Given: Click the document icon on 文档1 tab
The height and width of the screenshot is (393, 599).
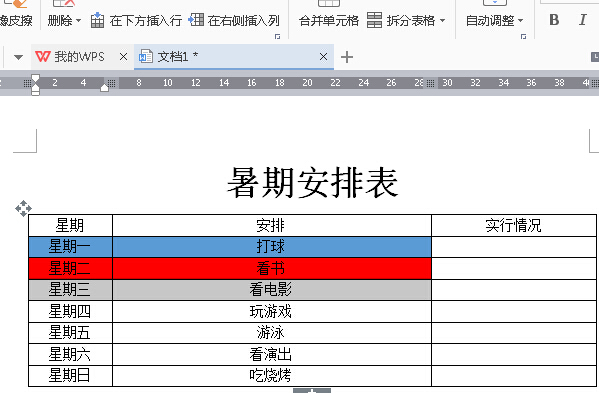Looking at the screenshot, I should tap(146, 57).
